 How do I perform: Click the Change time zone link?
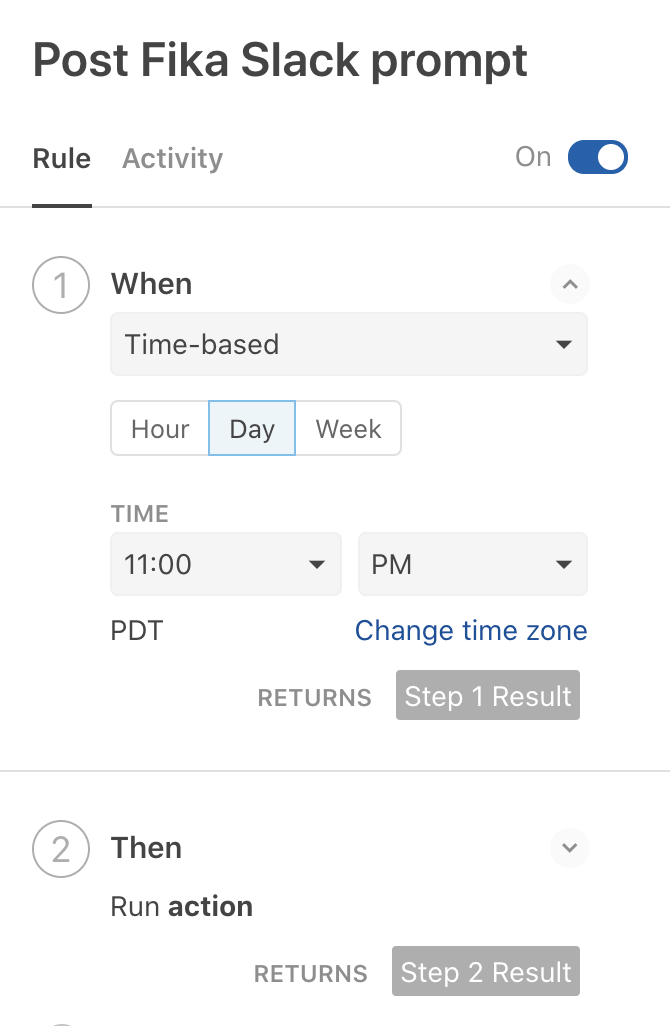click(x=471, y=631)
